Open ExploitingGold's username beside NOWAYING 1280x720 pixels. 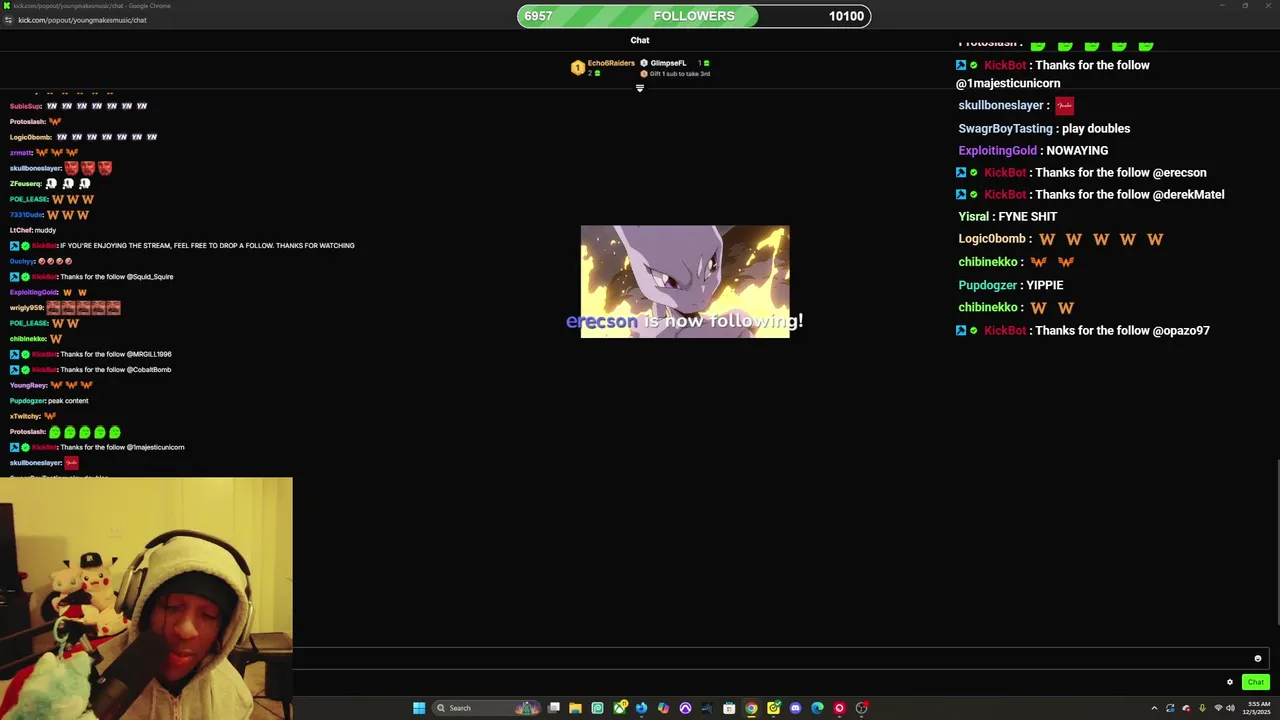coord(997,150)
